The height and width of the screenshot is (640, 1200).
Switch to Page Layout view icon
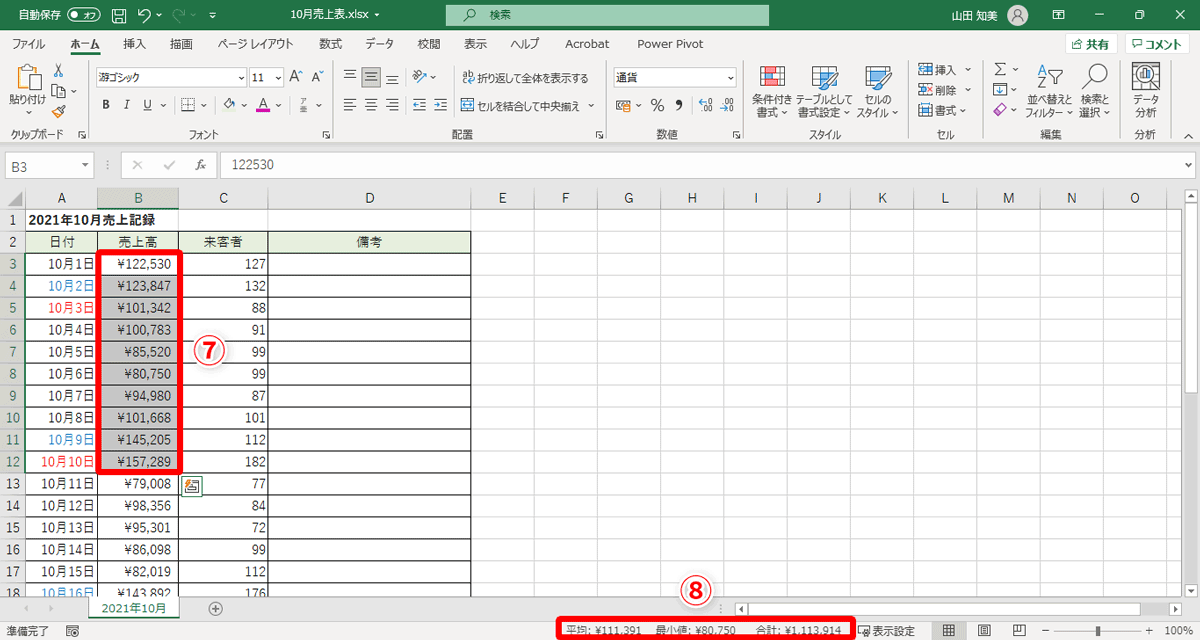click(x=984, y=631)
